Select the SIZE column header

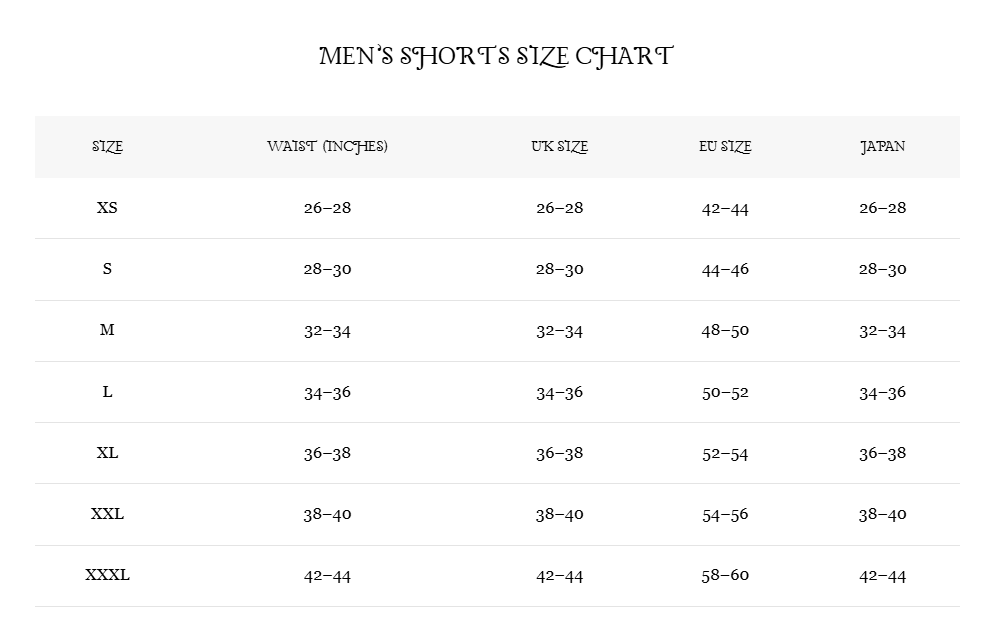[x=107, y=147]
